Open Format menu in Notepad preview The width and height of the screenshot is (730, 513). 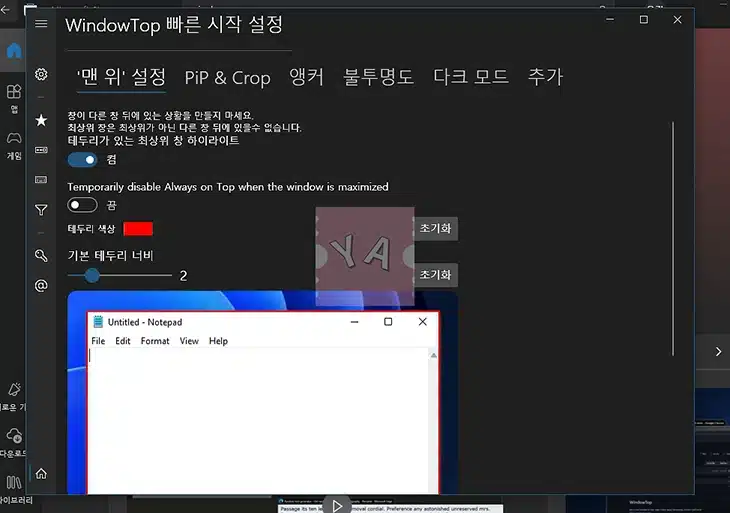(155, 341)
